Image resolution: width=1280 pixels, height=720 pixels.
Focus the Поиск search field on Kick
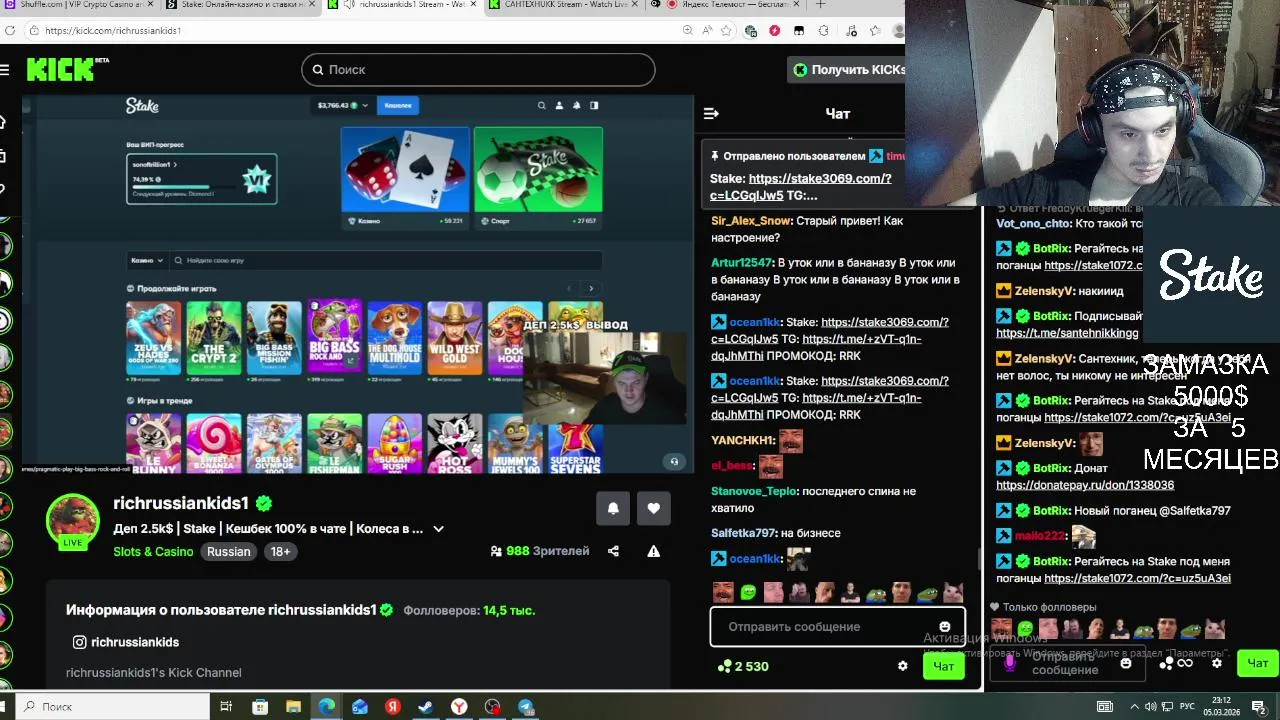[x=478, y=69]
